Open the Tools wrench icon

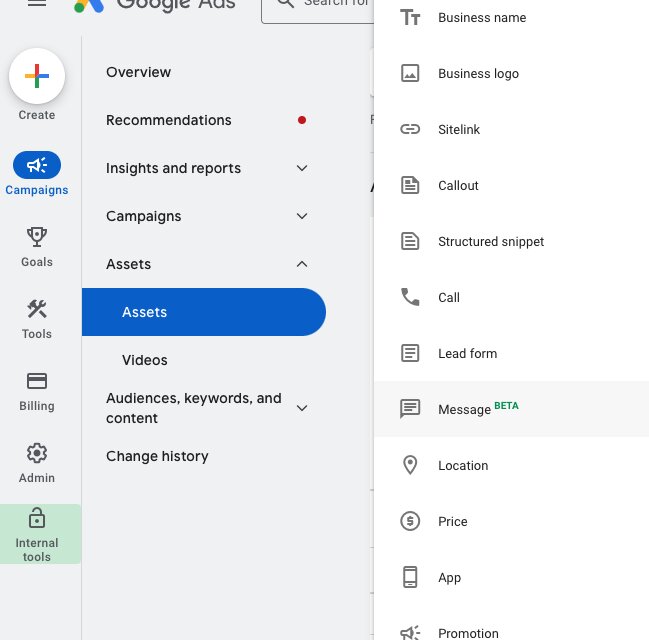click(37, 309)
